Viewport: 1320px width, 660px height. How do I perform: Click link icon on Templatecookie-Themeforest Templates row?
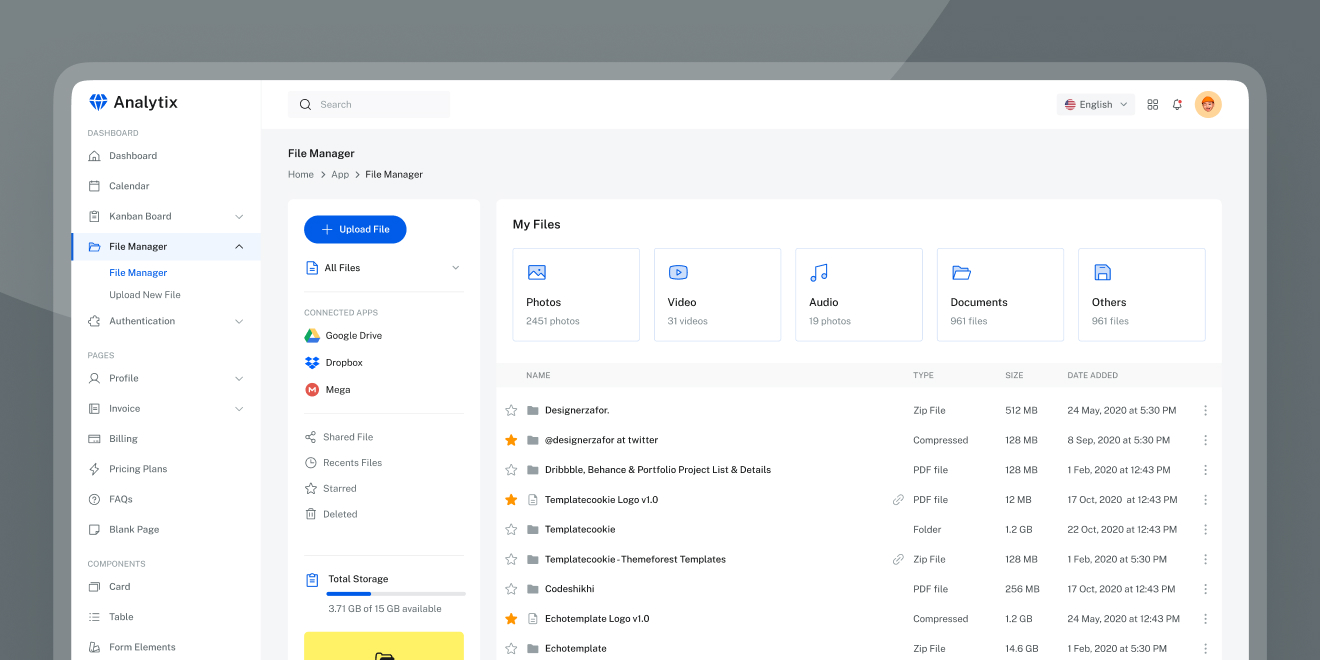tap(898, 559)
